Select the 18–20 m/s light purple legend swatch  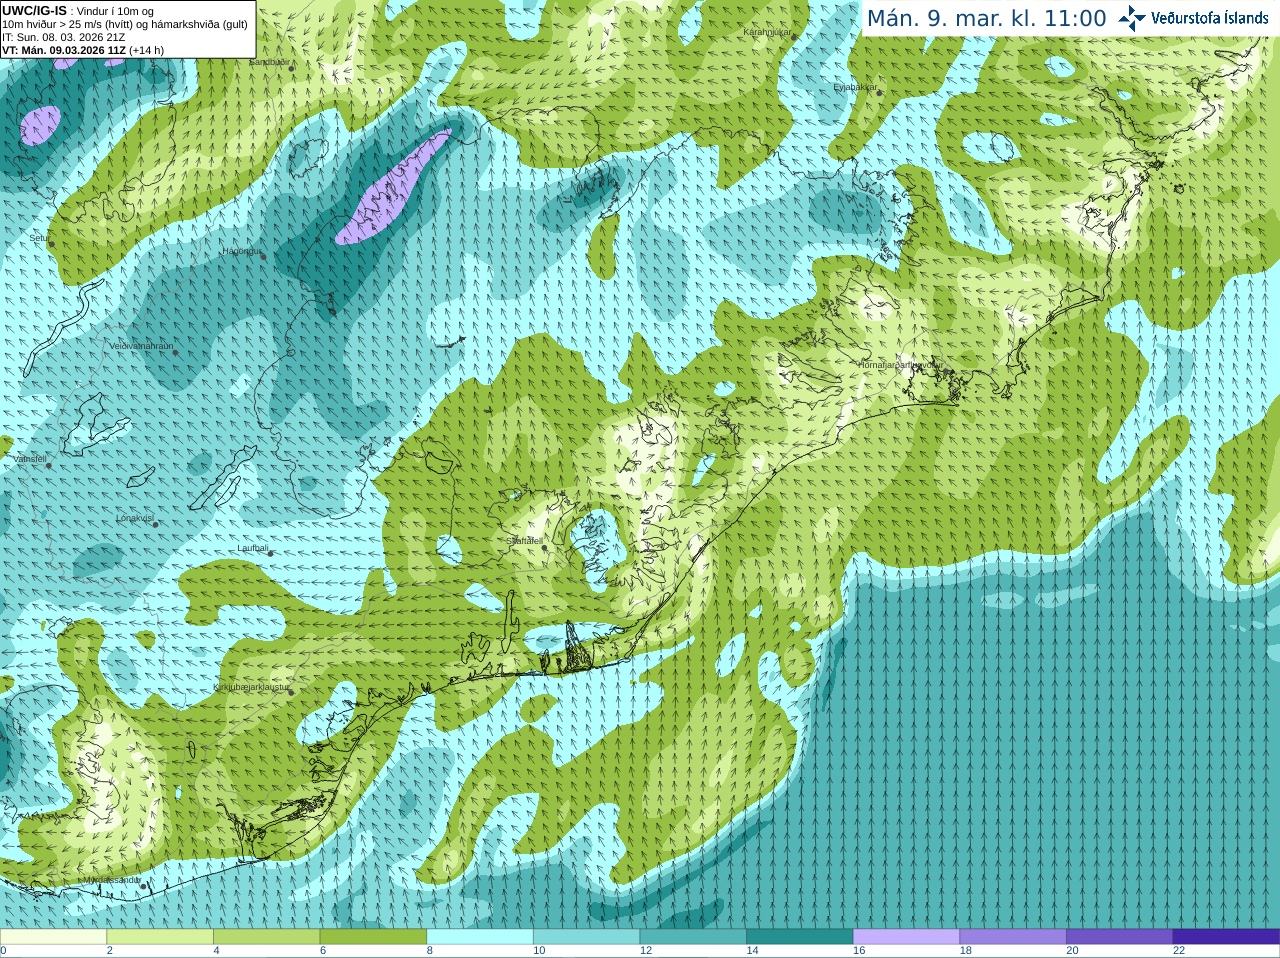click(1013, 937)
